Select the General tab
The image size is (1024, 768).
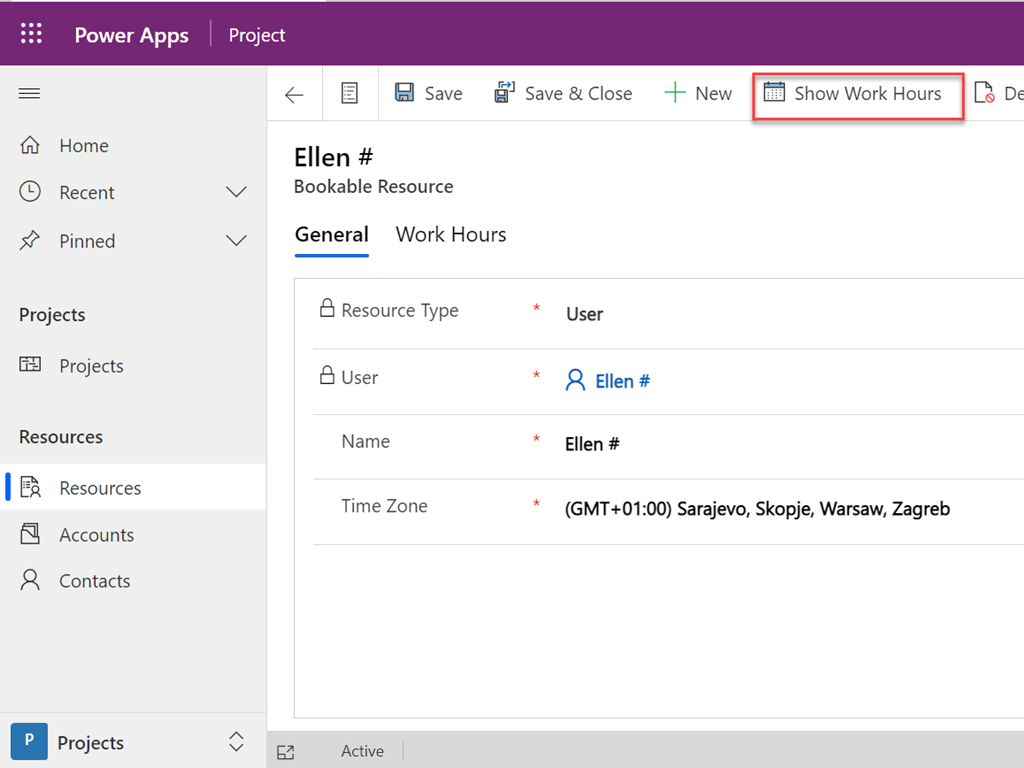coord(332,235)
